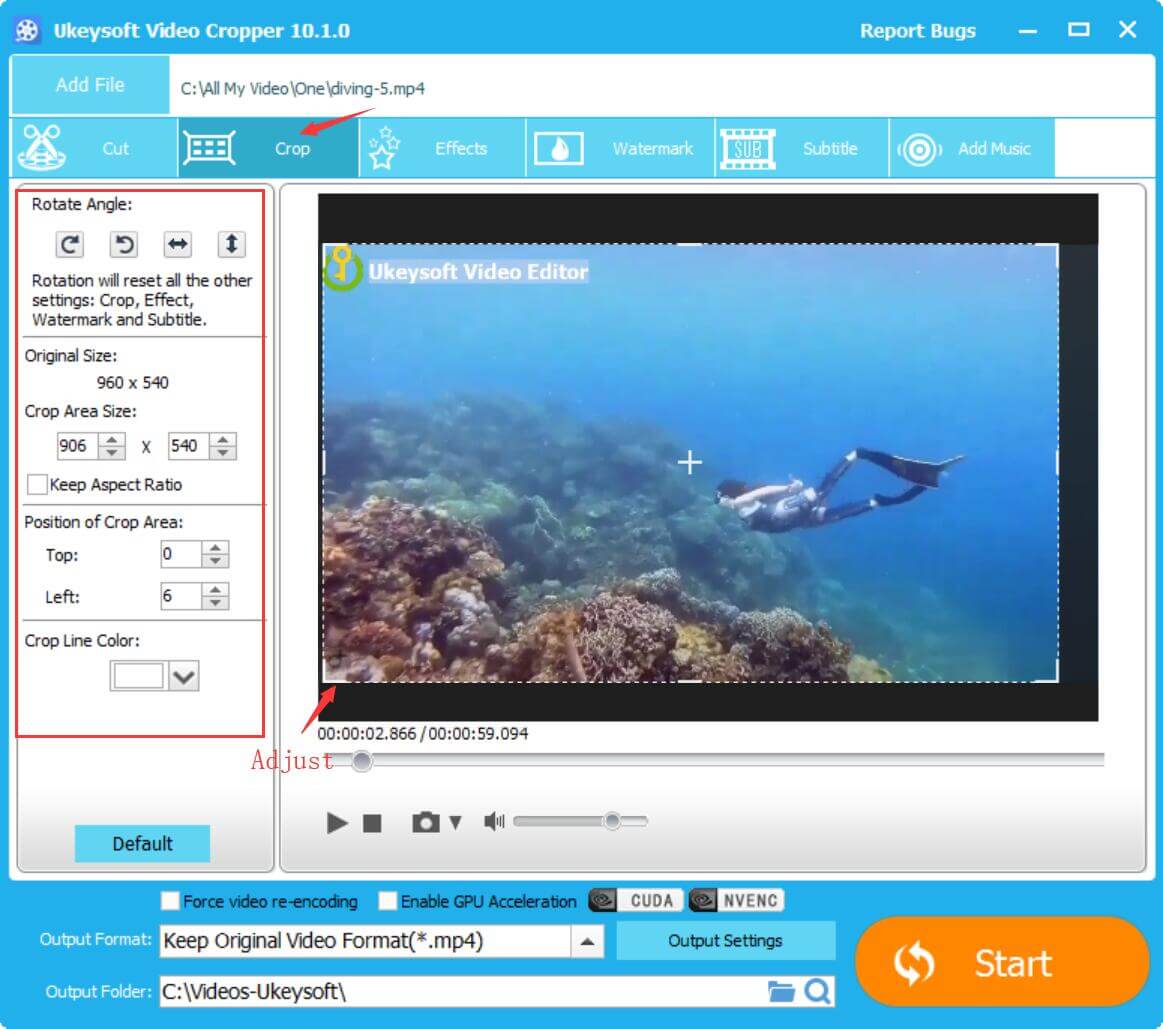The width and height of the screenshot is (1163, 1029).
Task: Decrease crop height value
Action: click(223, 453)
